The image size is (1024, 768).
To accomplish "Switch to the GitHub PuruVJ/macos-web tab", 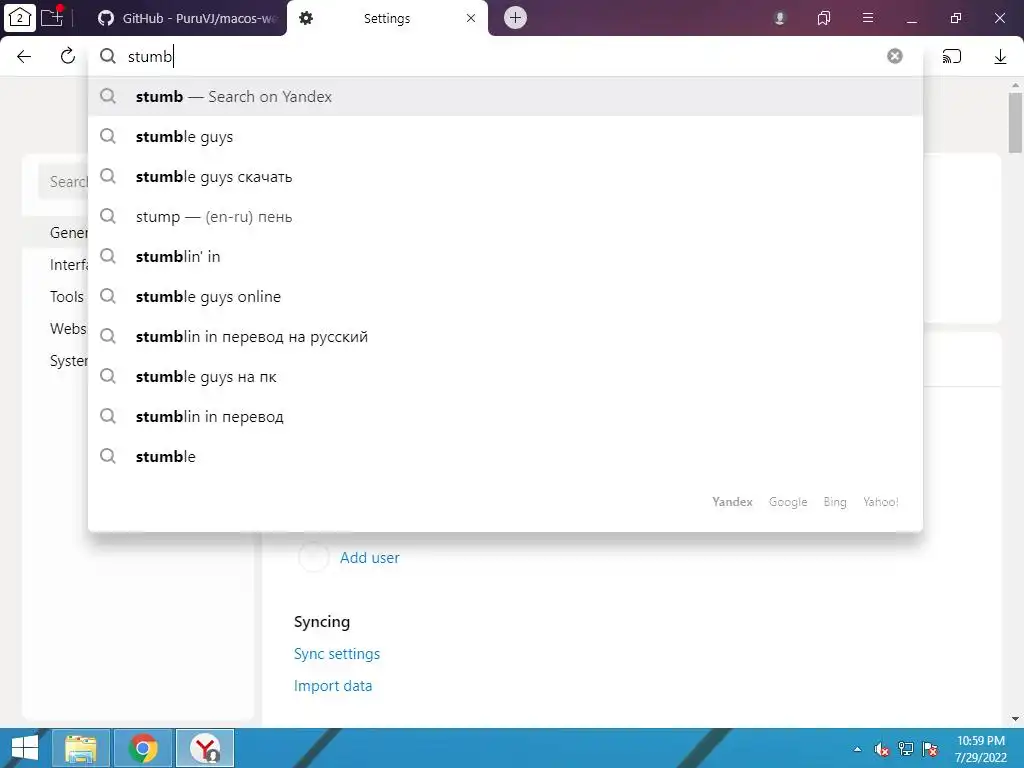I will tap(188, 18).
